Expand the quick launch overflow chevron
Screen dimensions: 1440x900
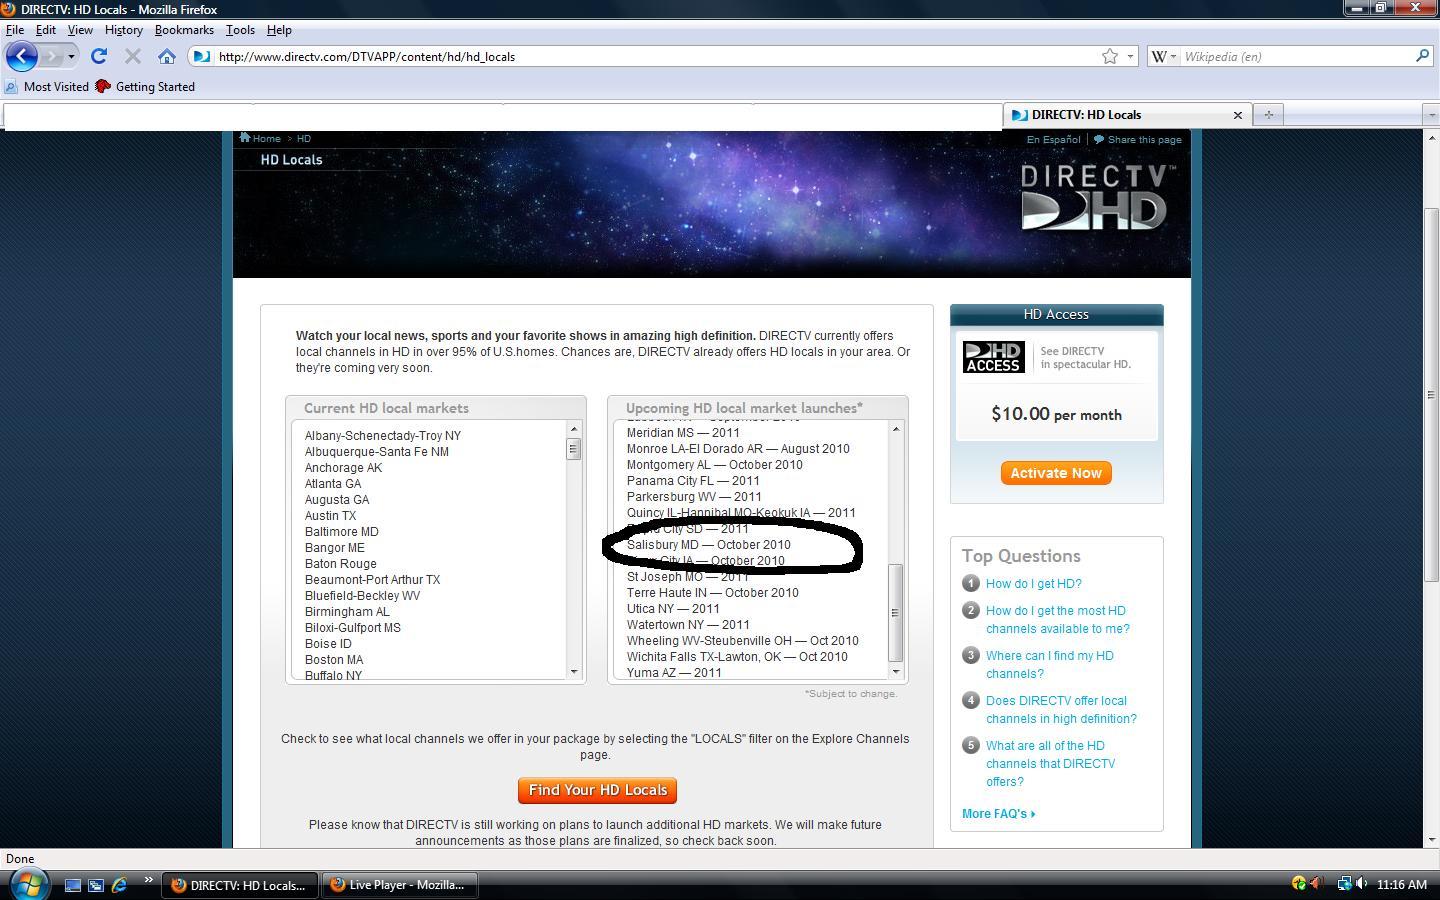pos(148,880)
